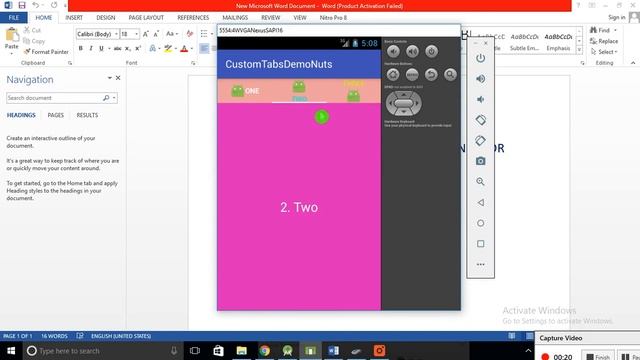
Task: Toggle Superscript formatting
Action: click(138, 48)
